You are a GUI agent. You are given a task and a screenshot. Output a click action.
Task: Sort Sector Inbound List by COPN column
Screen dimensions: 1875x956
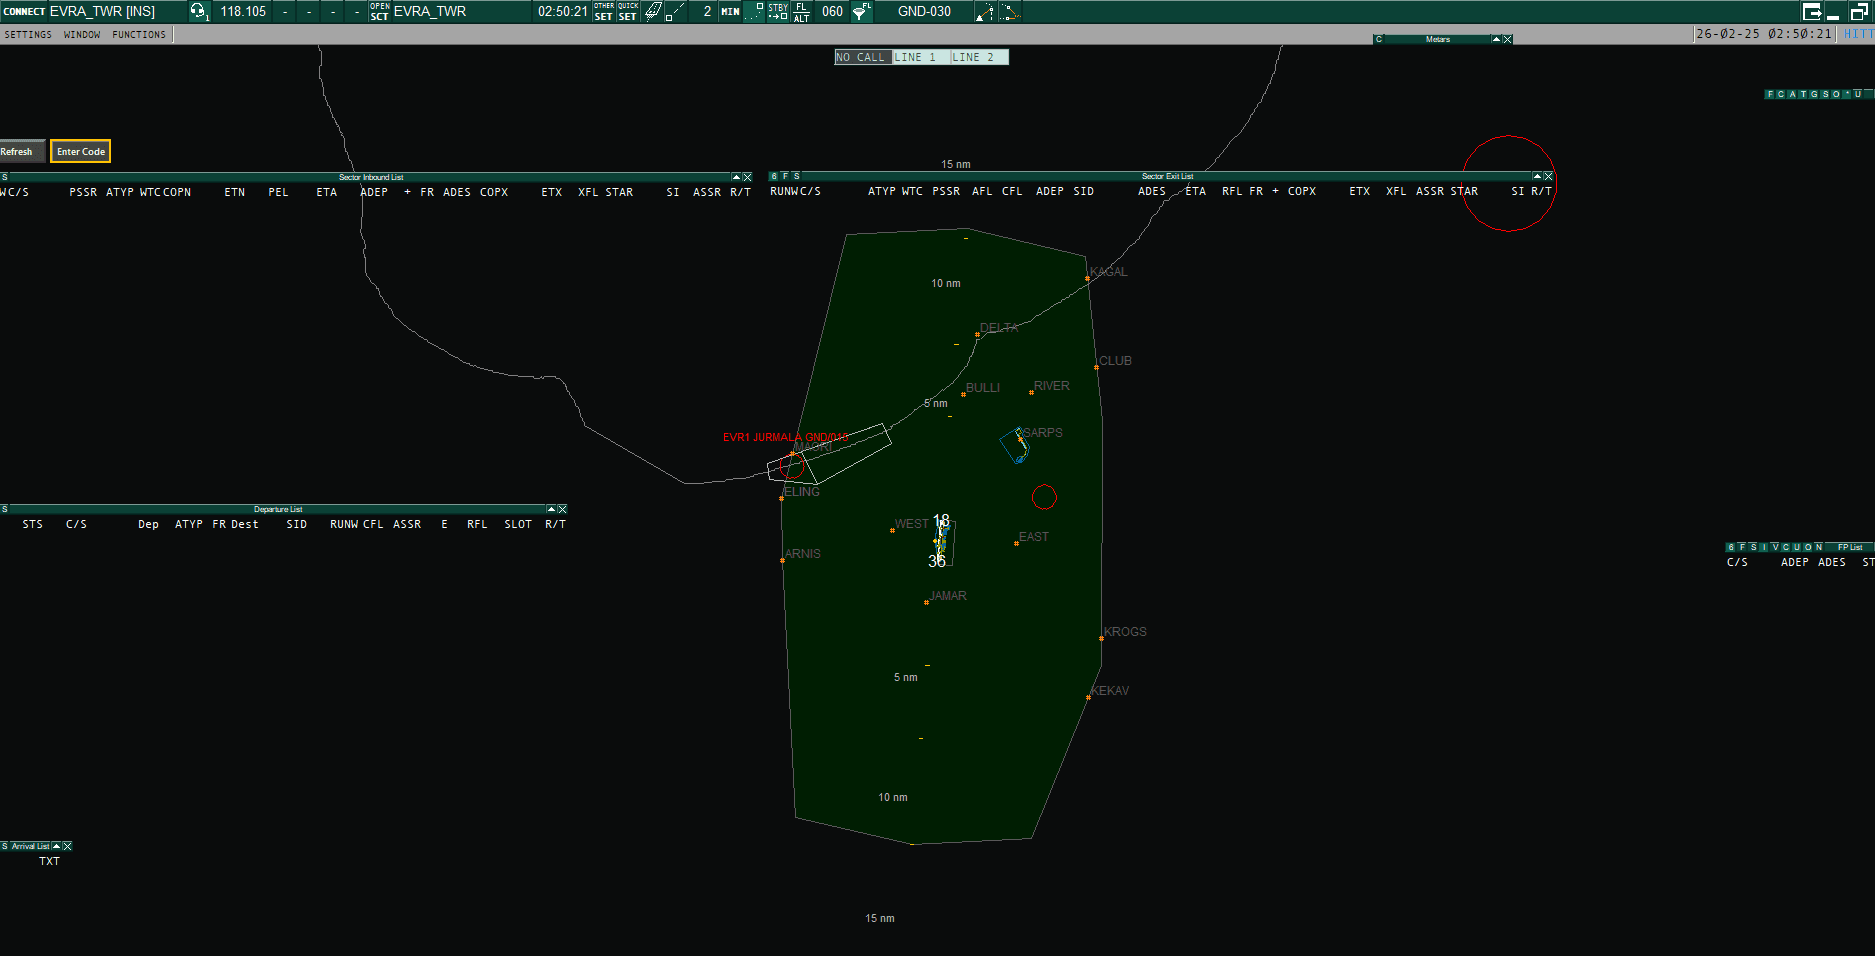[x=177, y=192]
